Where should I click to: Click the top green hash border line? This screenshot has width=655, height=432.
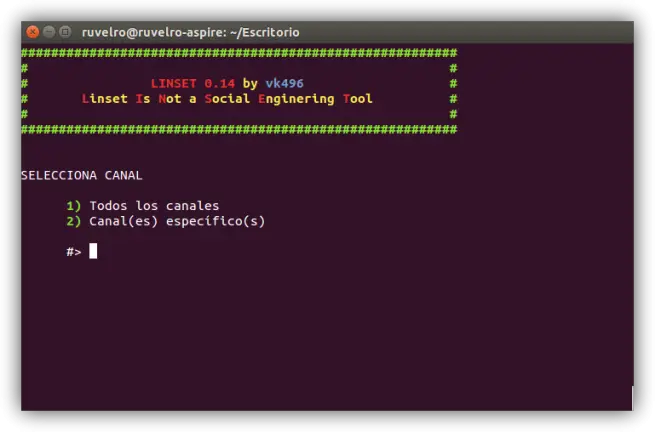(x=239, y=53)
